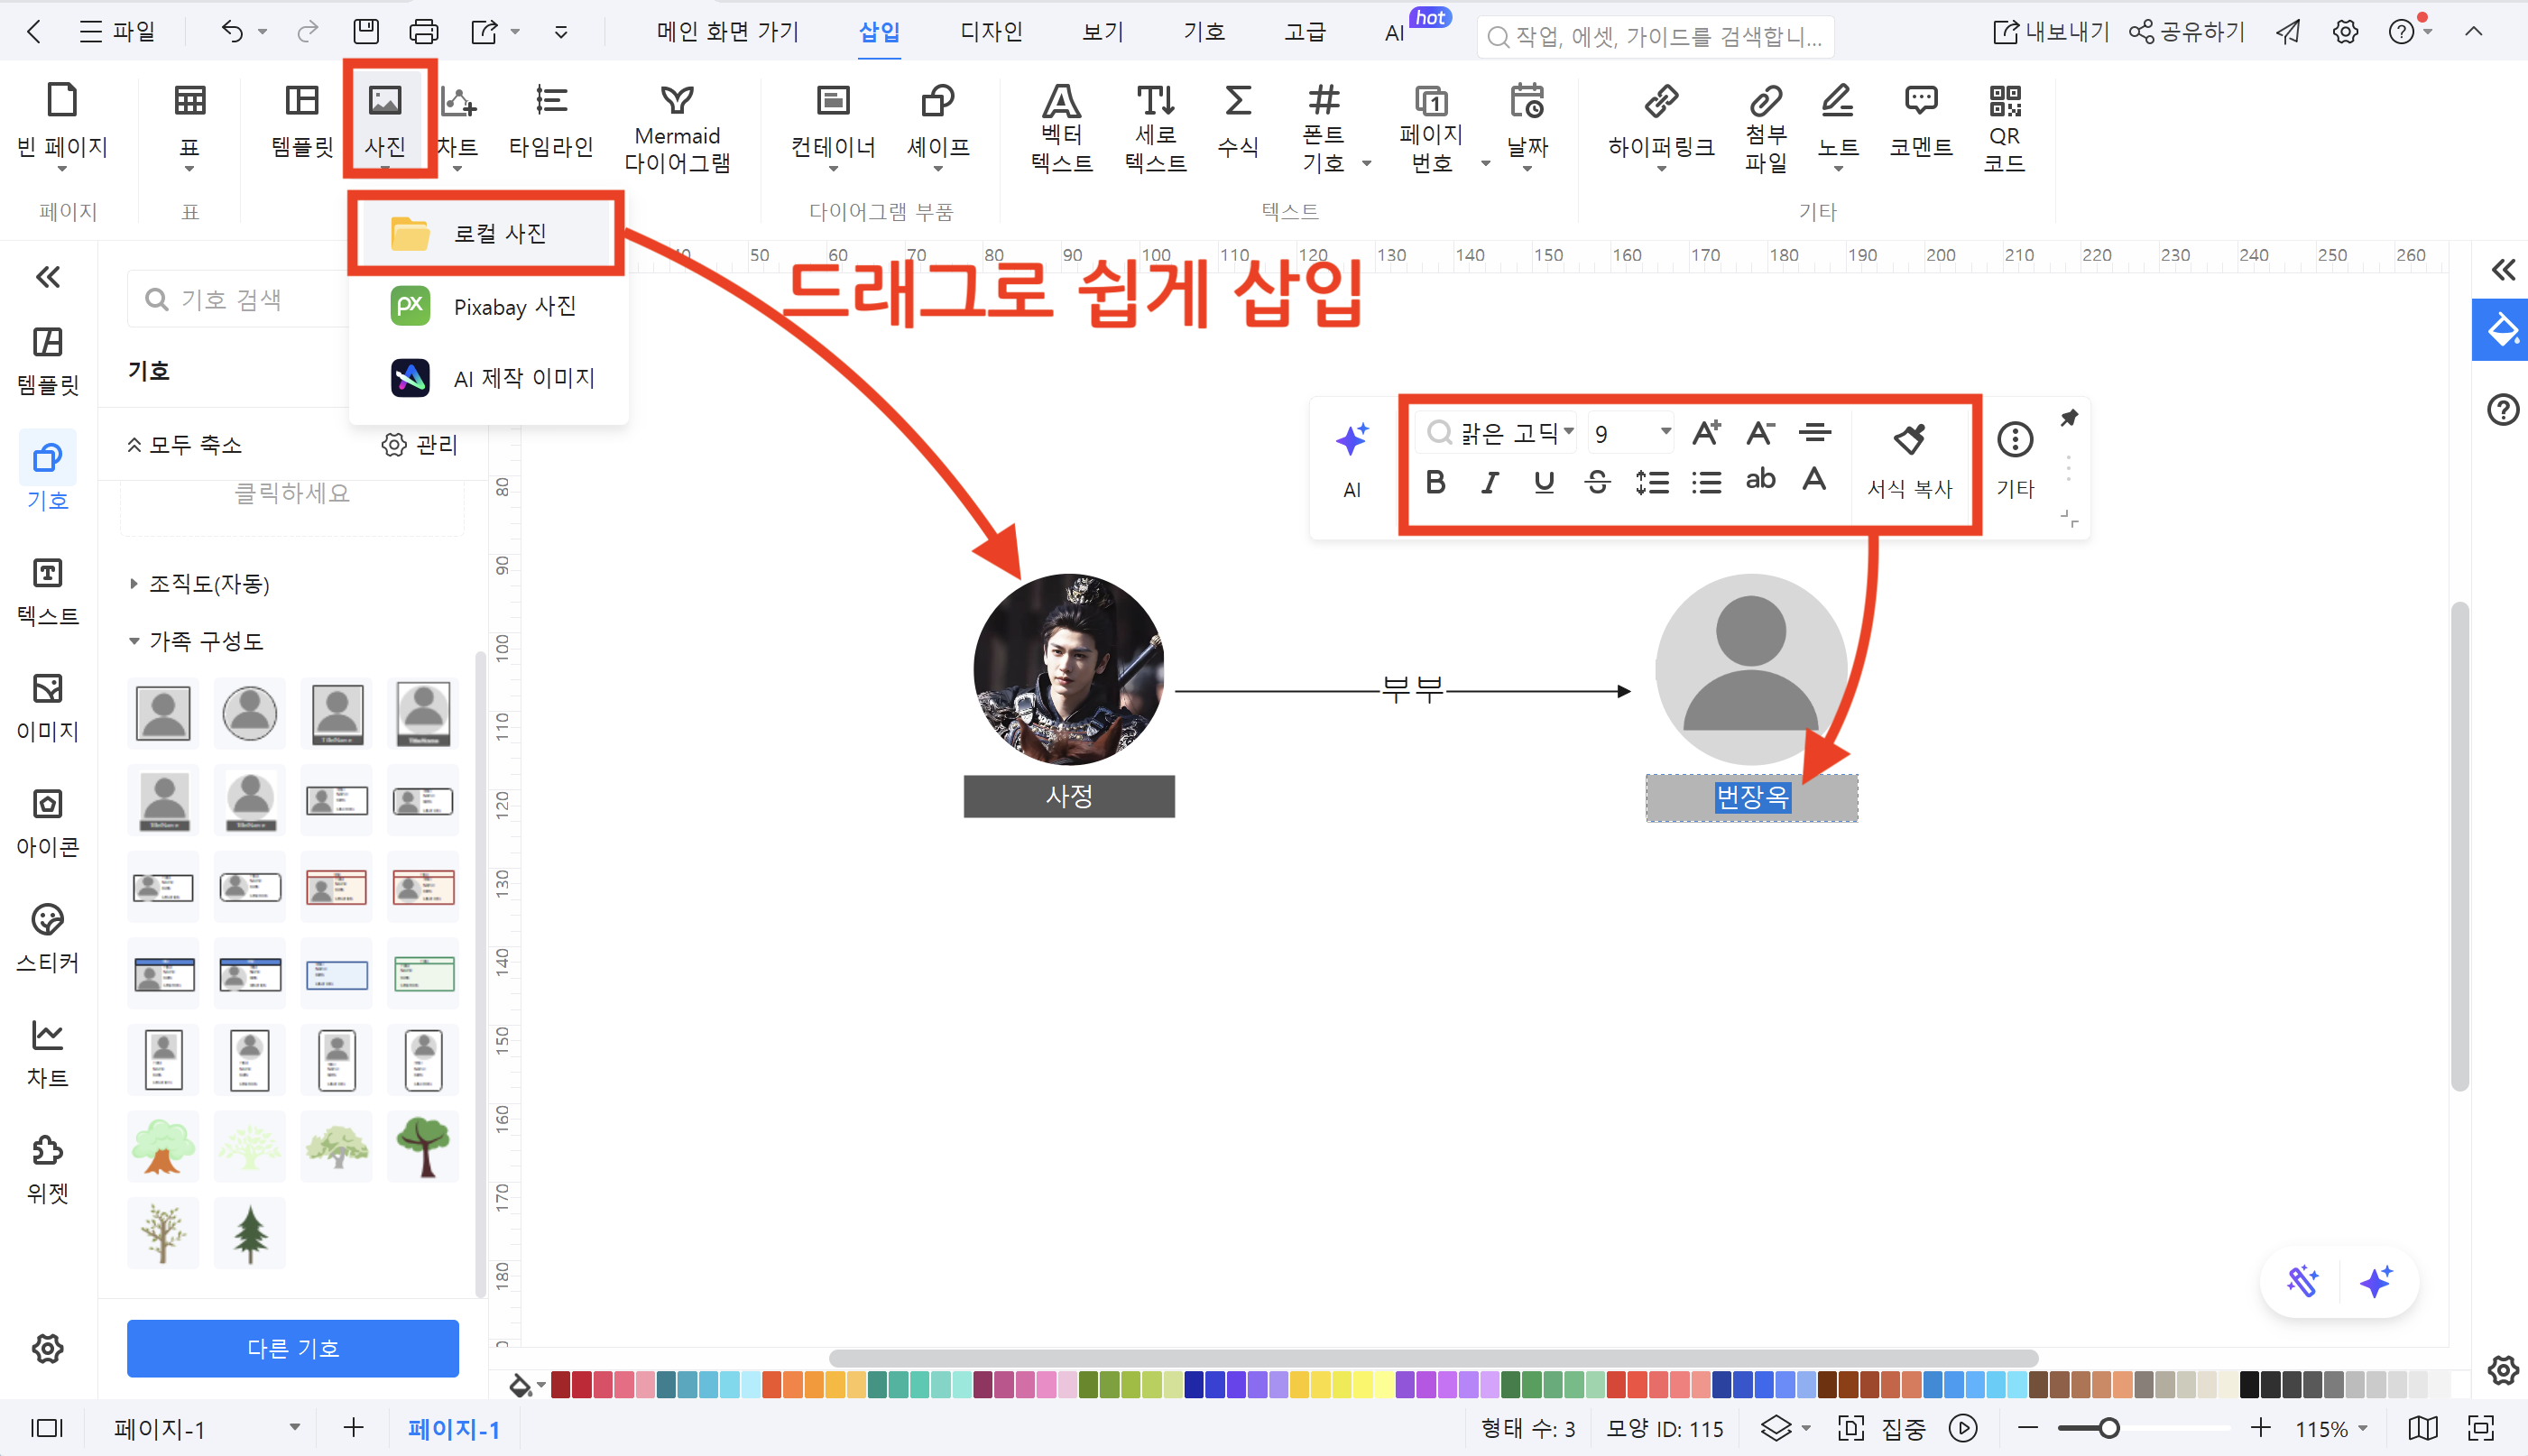Viewport: 2528px width, 1456px height.
Task: Toggle bold formatting in floating toolbar
Action: [x=1435, y=483]
